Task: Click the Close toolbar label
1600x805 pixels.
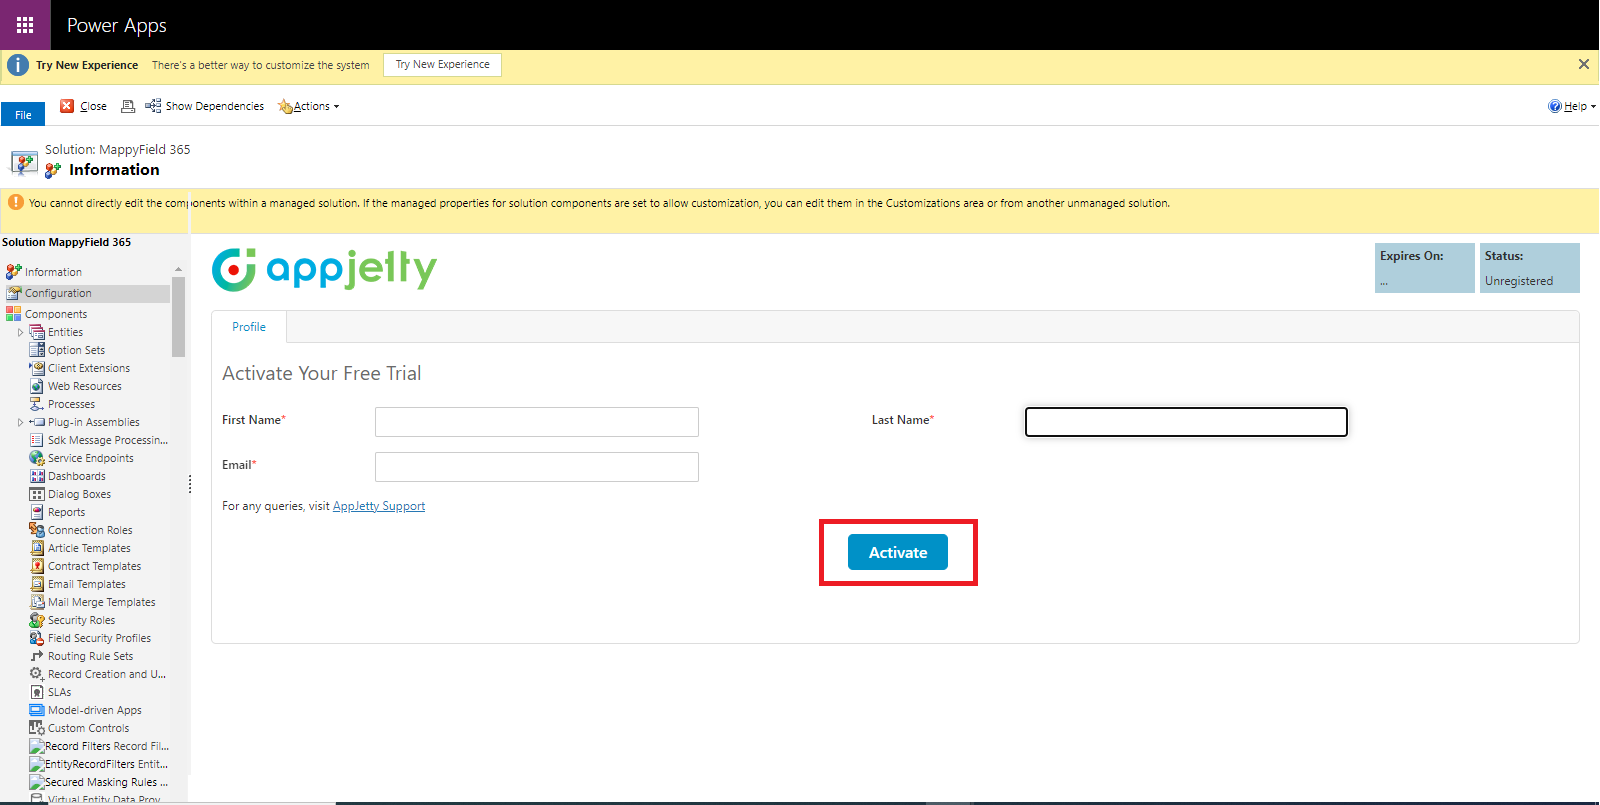Action: click(93, 106)
